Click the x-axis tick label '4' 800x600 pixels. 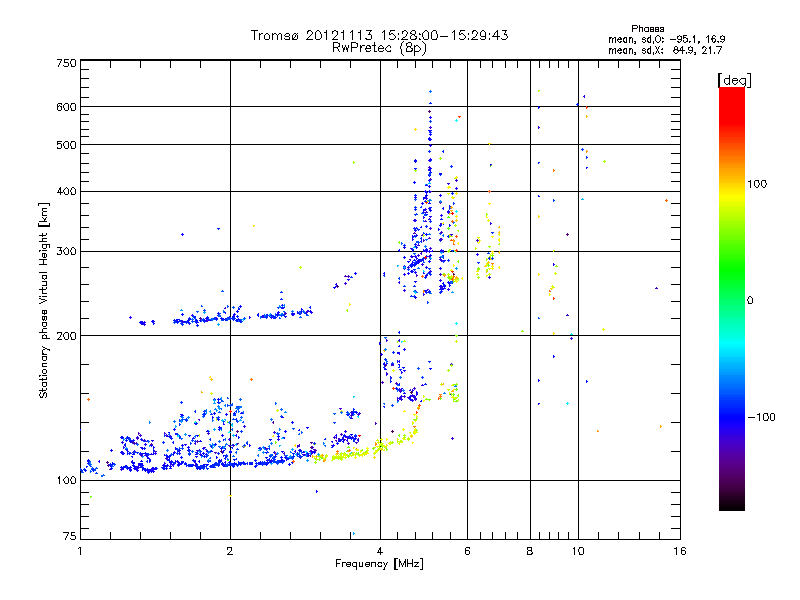coord(380,551)
